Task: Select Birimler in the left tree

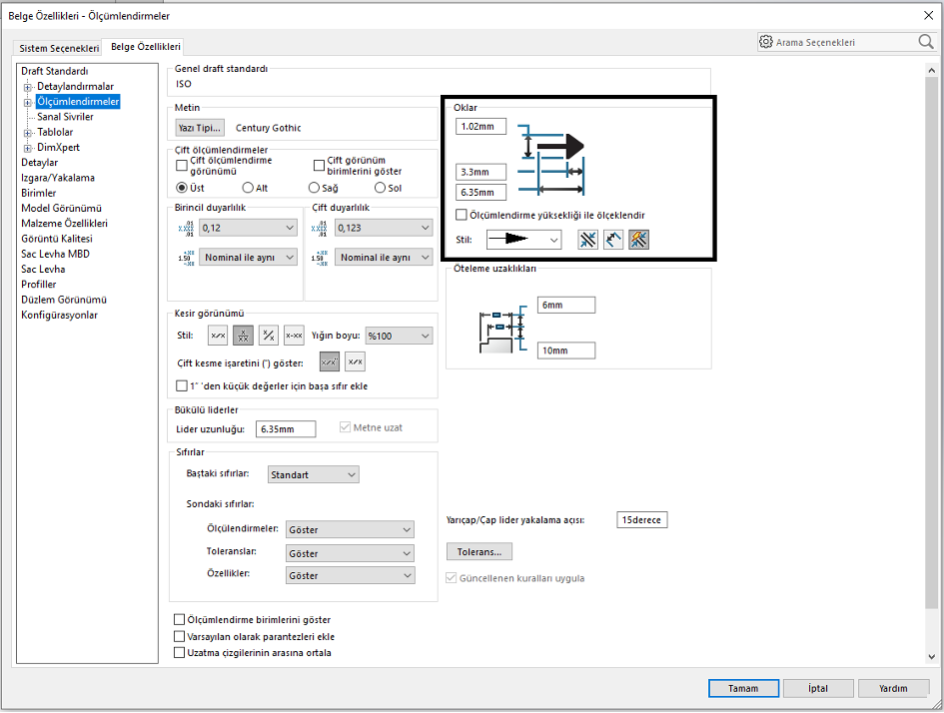Action: 39,193
